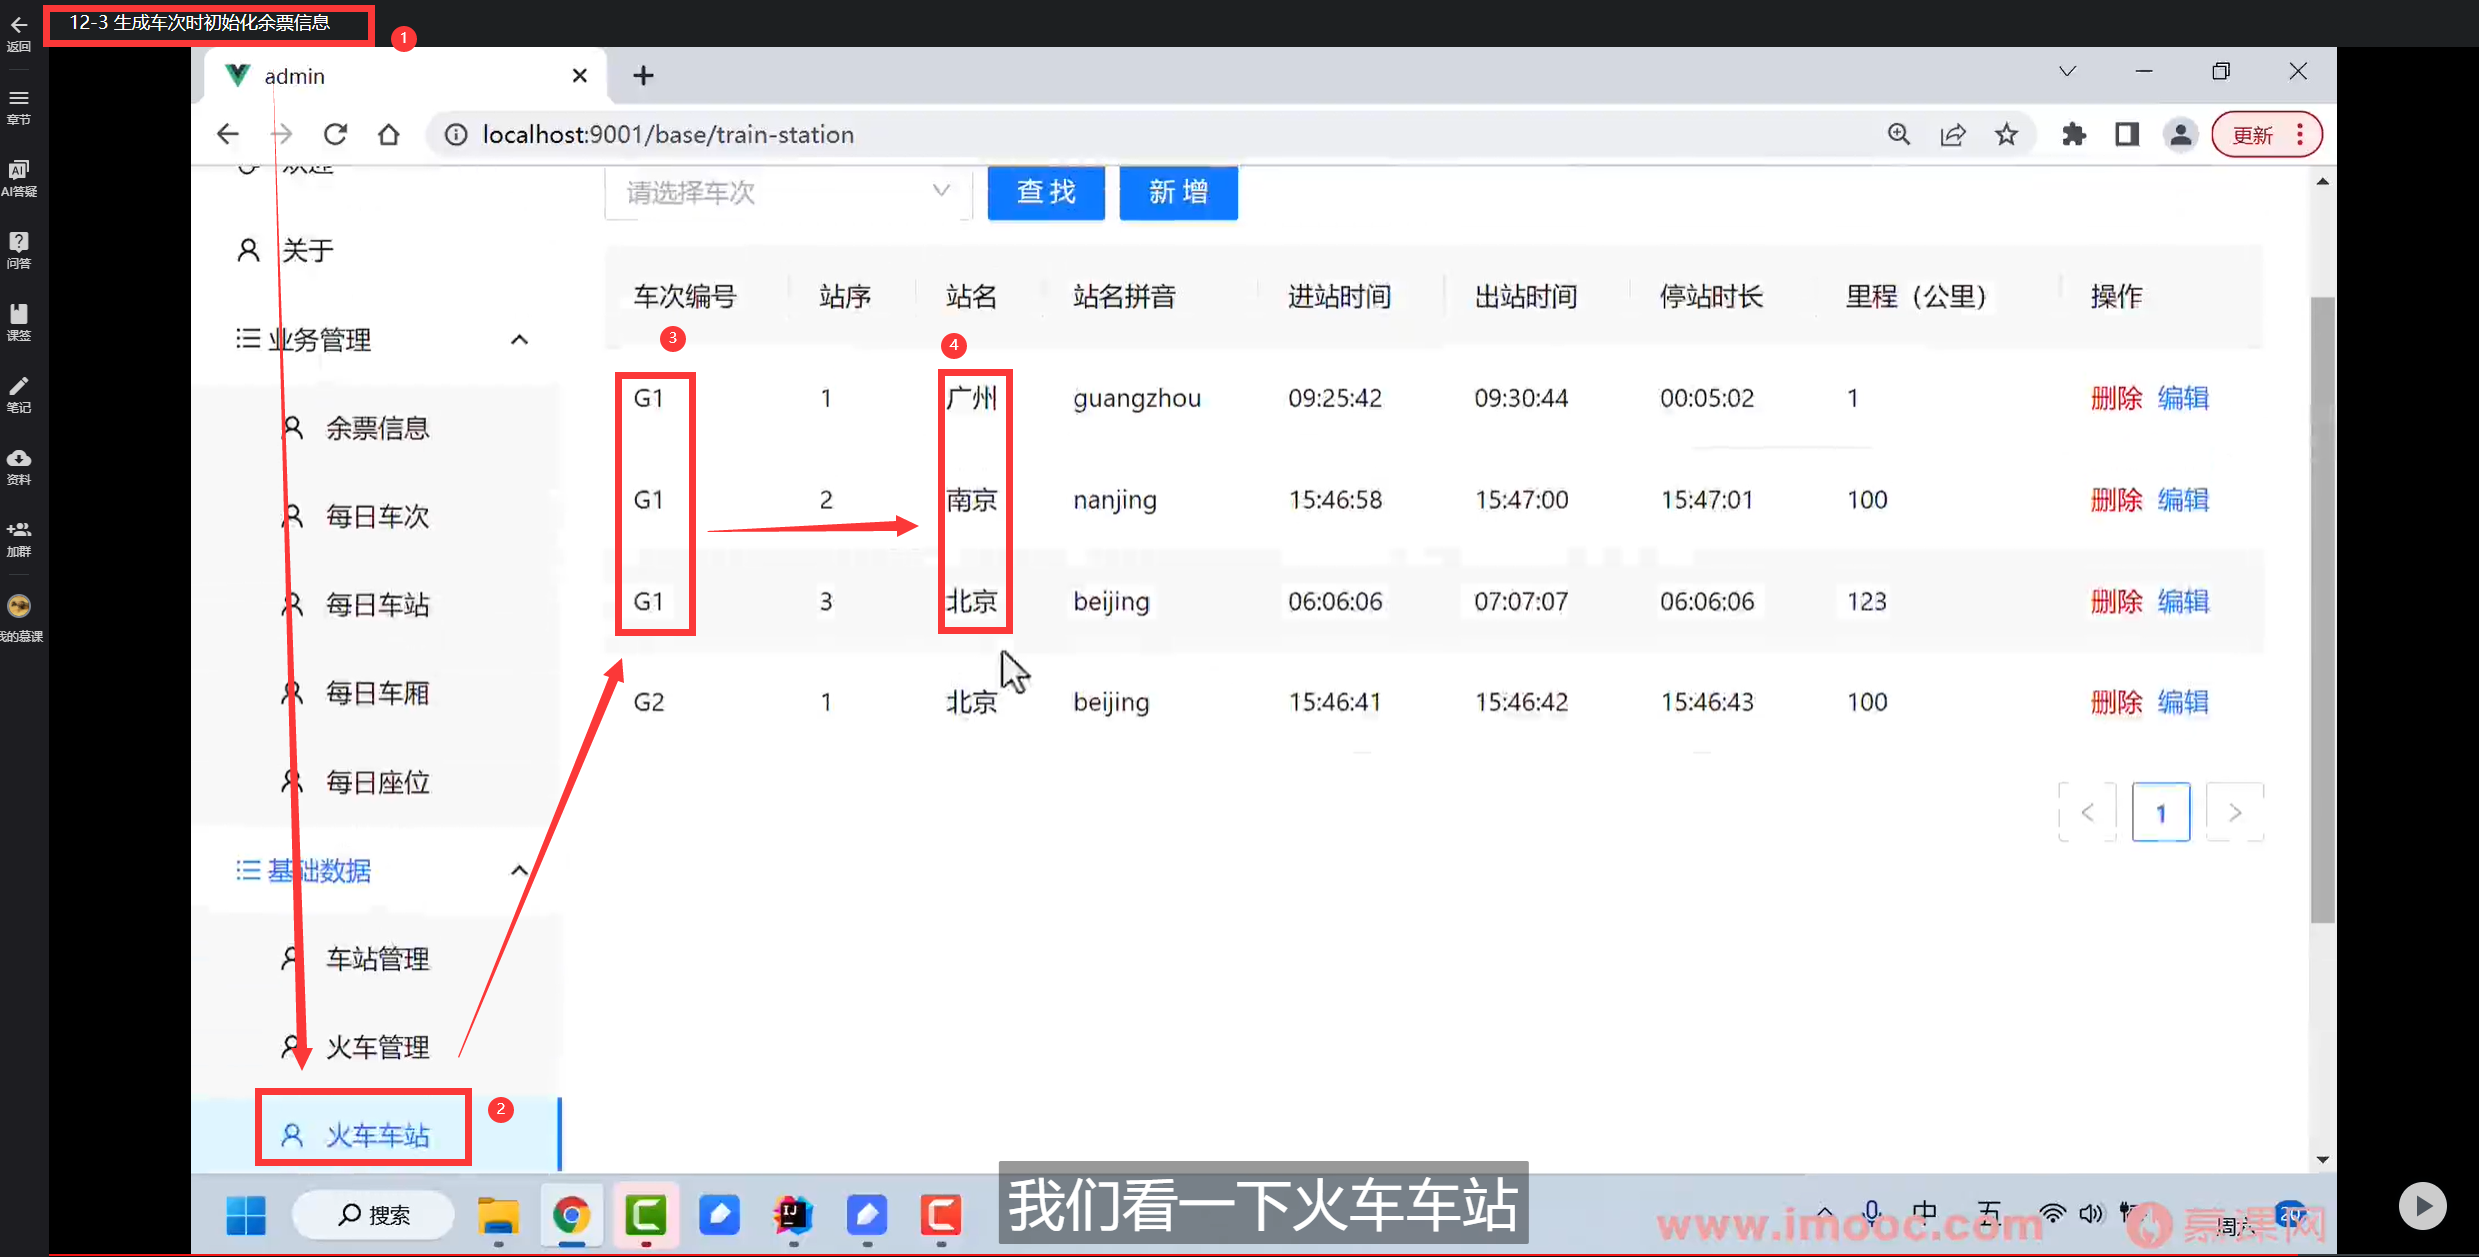
Task: Click the video play button at bottom right
Action: (x=2422, y=1207)
